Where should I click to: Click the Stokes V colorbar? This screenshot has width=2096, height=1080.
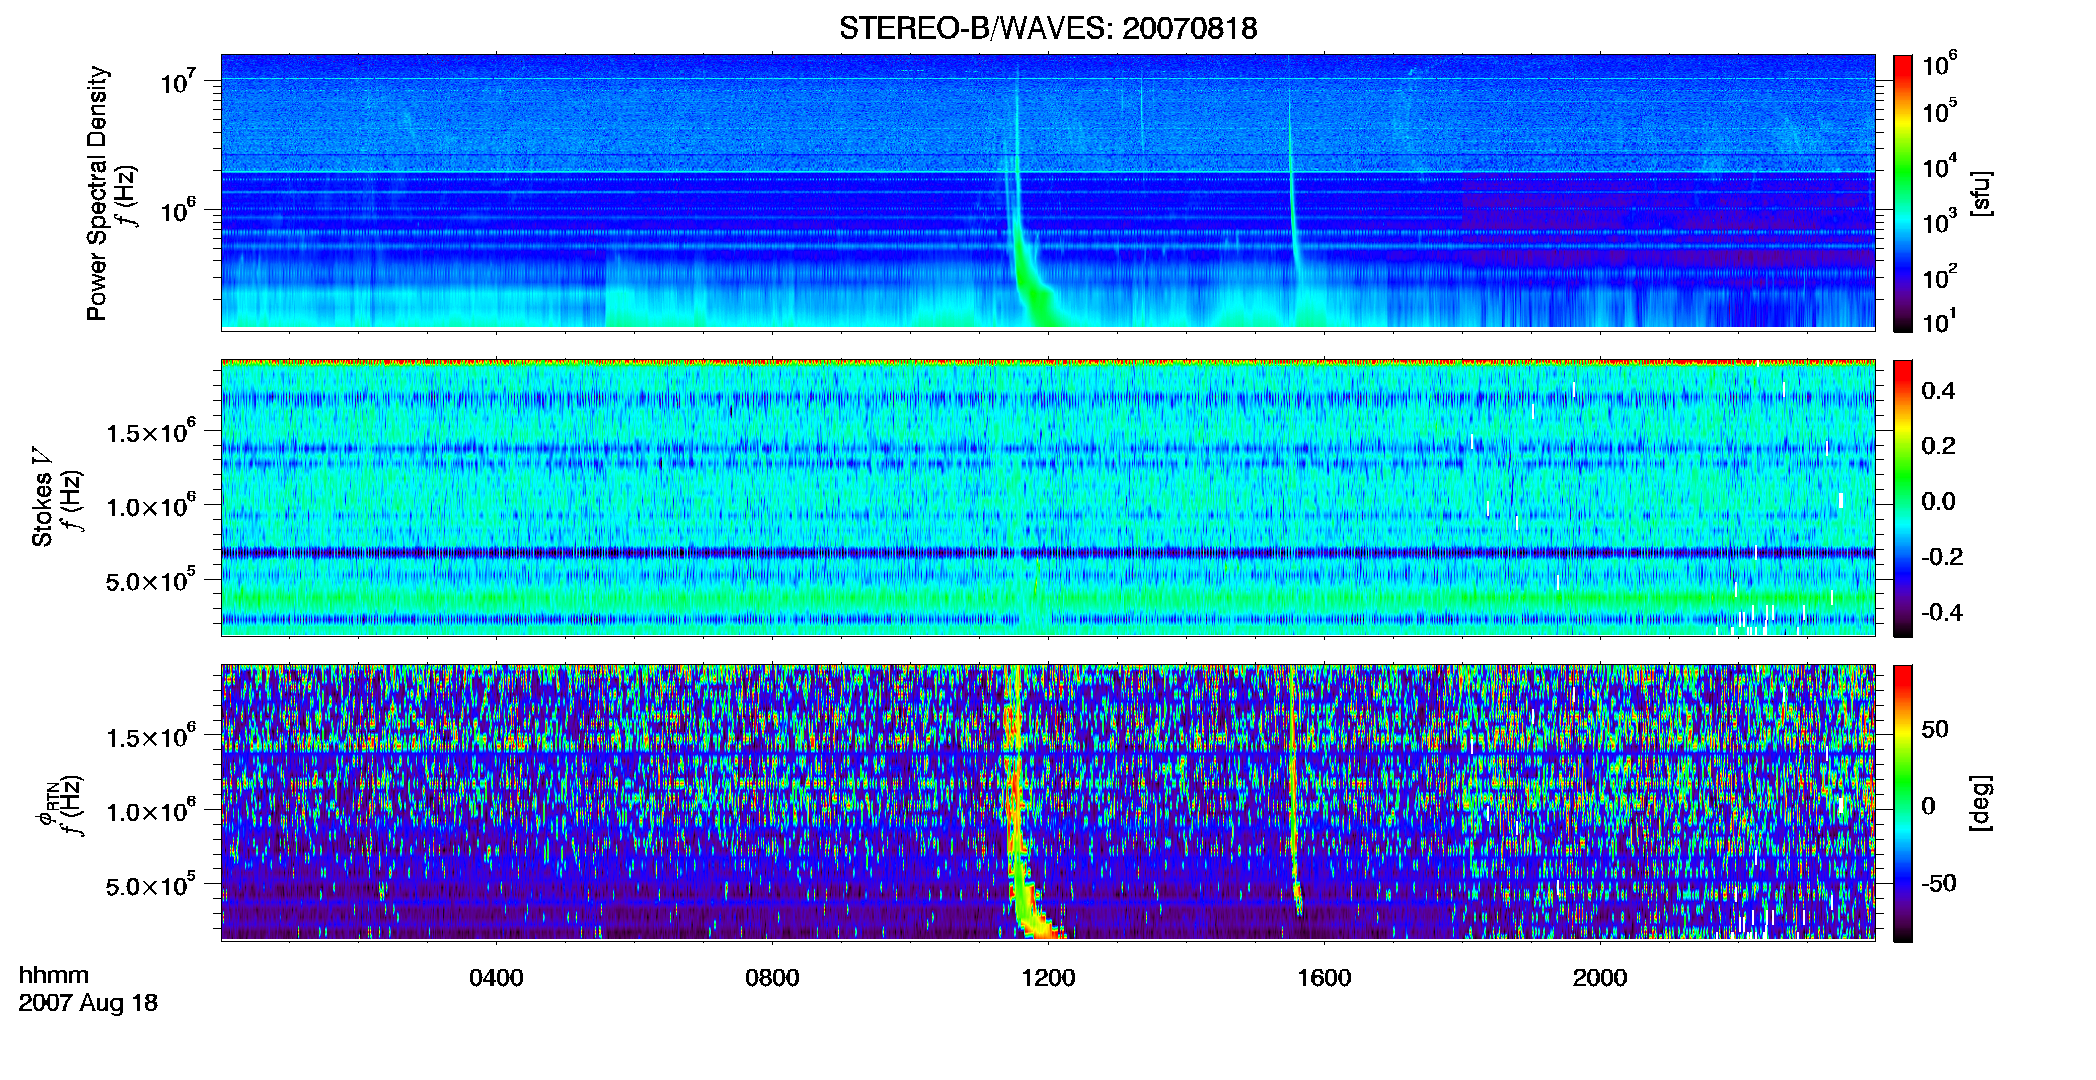tap(1903, 498)
